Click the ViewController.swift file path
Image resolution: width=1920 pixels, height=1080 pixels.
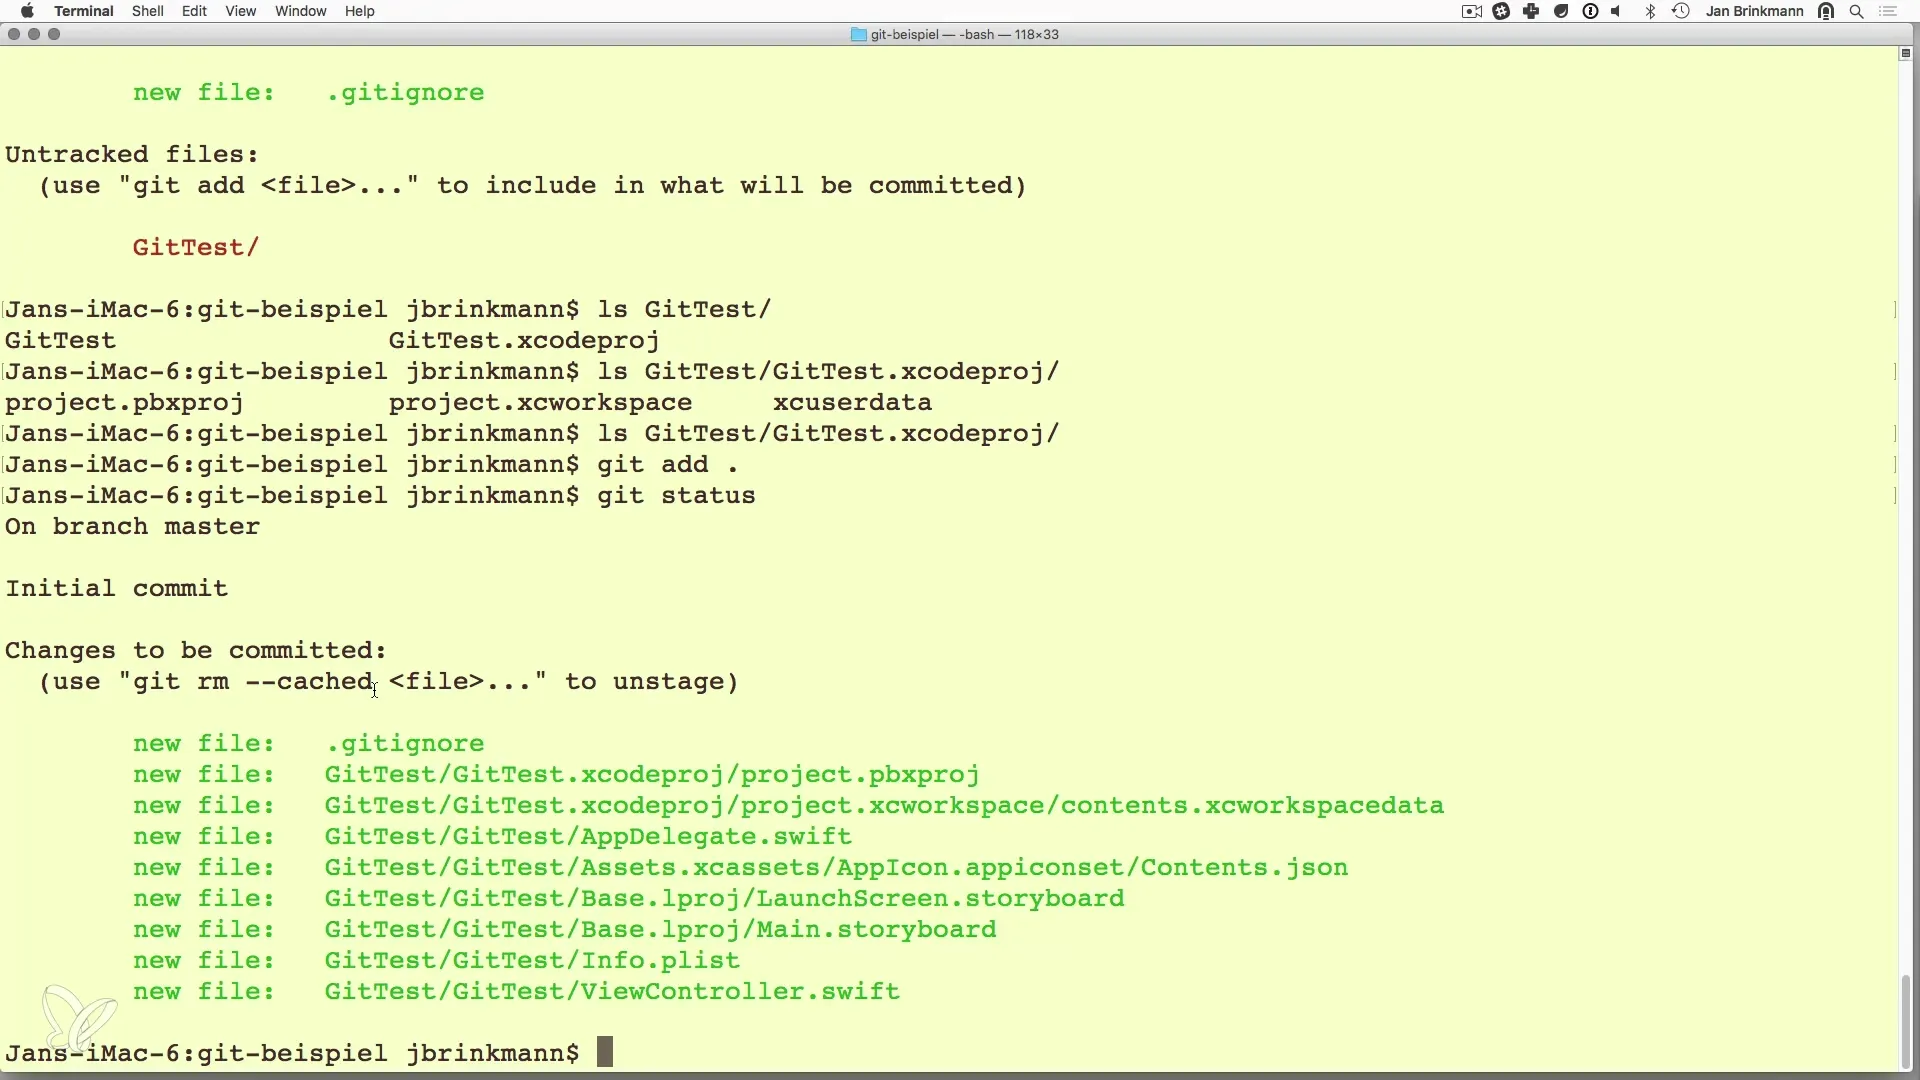coord(612,991)
